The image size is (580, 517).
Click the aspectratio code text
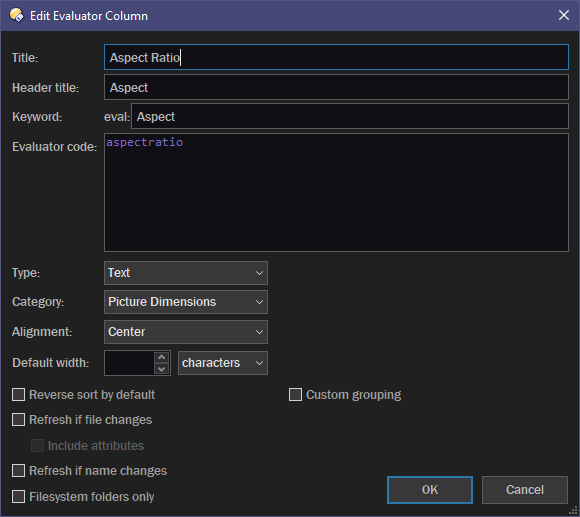coord(145,142)
